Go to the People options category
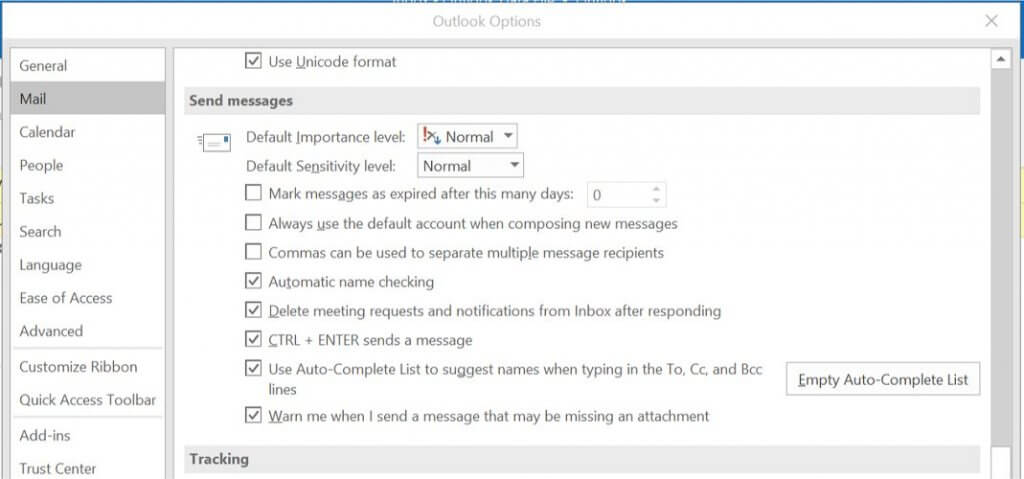The image size is (1024, 479). click(x=88, y=165)
